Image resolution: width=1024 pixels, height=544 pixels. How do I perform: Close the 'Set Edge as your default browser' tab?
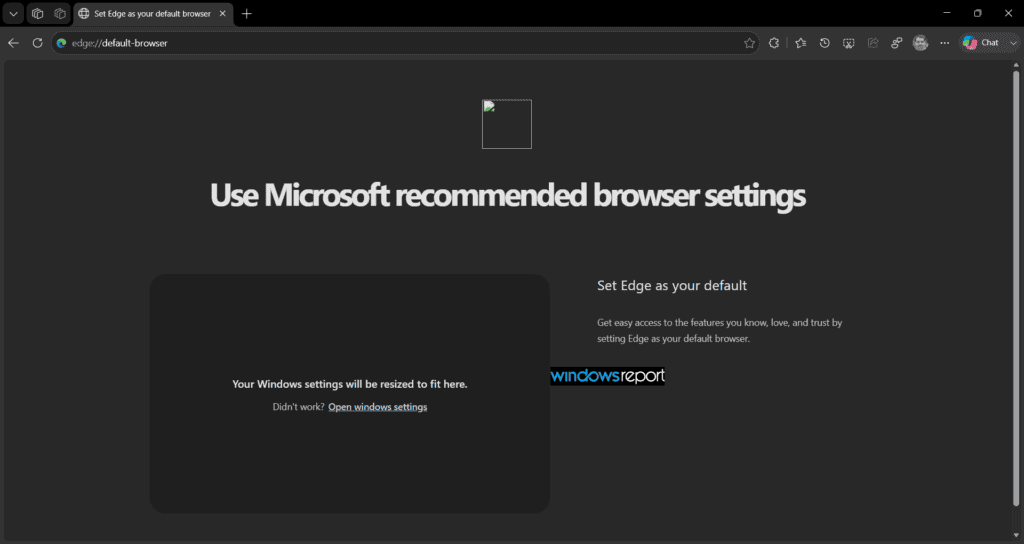(223, 14)
